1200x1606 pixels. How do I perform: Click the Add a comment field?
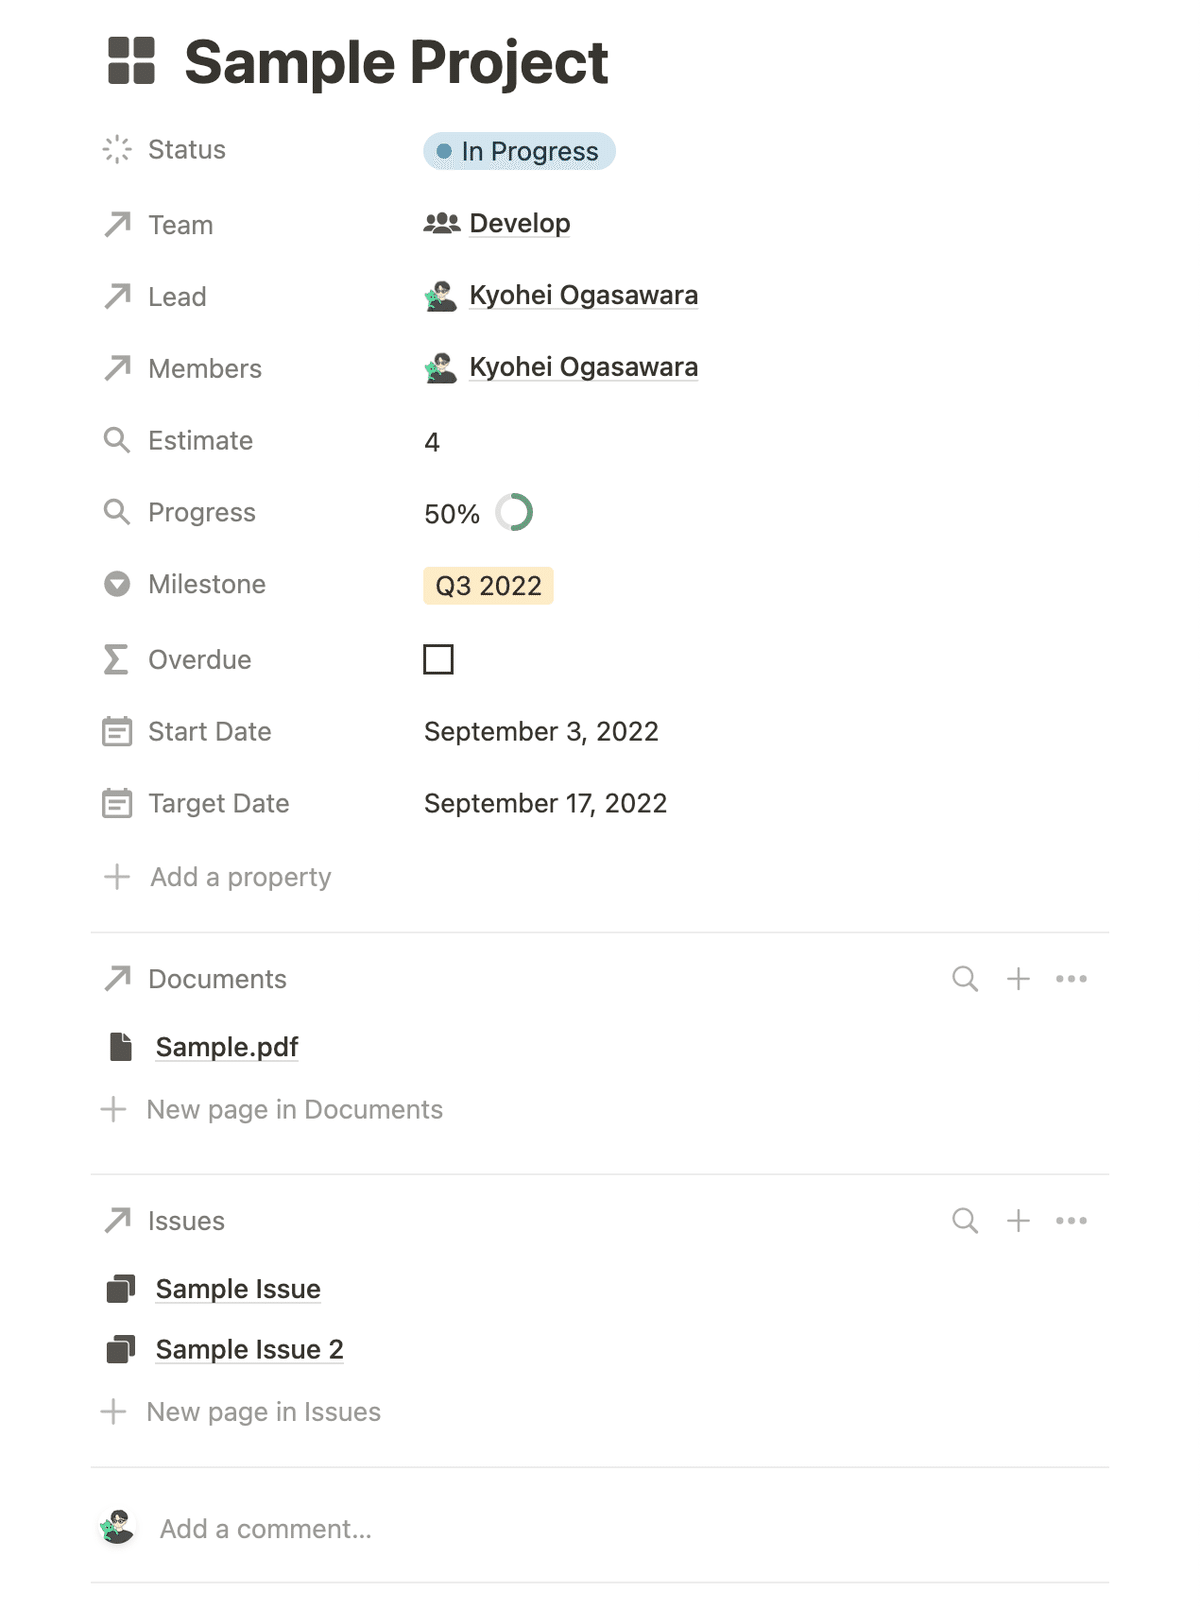coord(600,1529)
